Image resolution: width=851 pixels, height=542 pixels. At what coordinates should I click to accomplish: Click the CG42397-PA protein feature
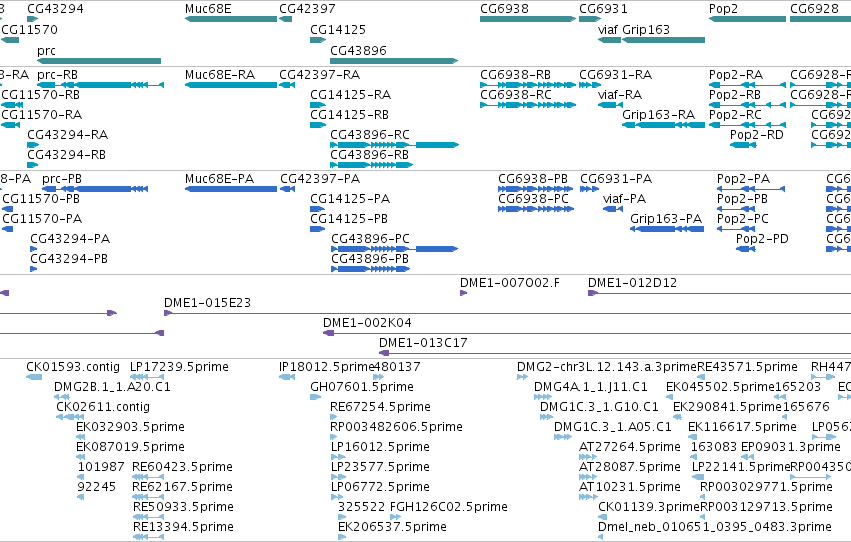[288, 189]
